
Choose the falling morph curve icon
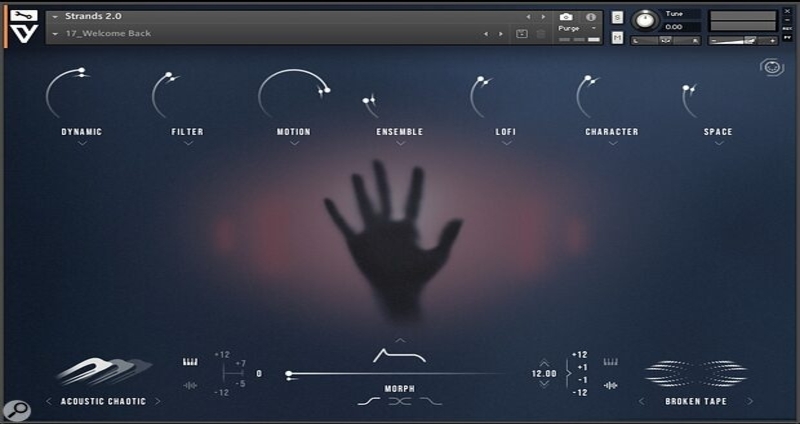pyautogui.click(x=432, y=402)
